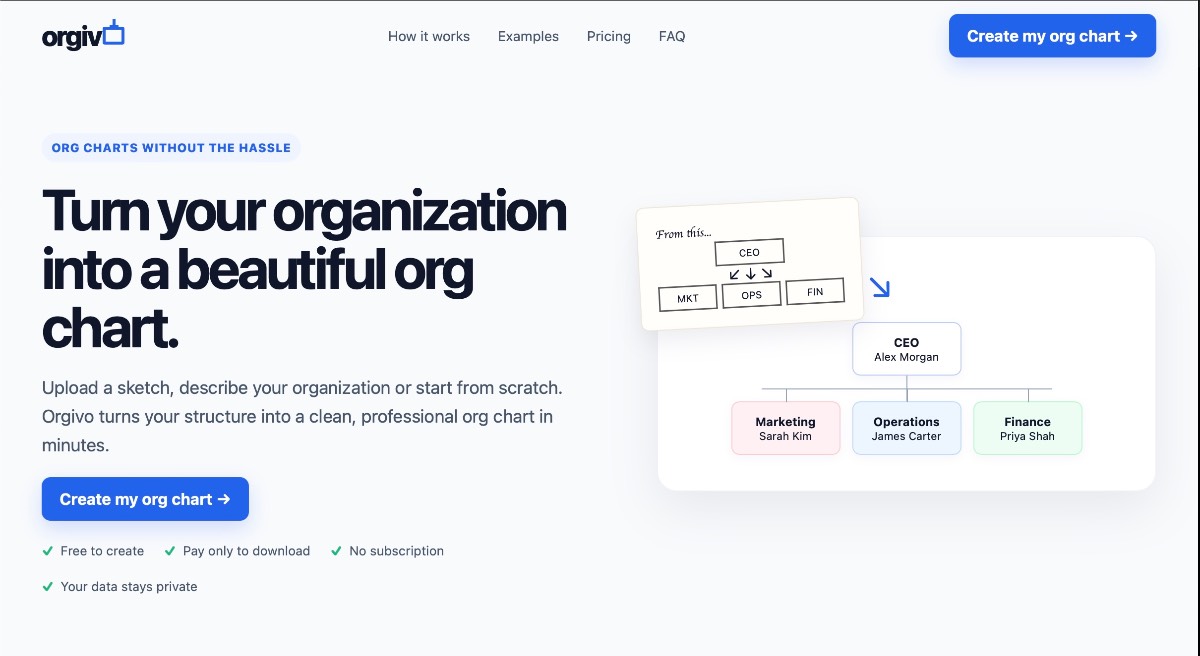This screenshot has width=1200, height=656.
Task: Click the hero Create my org chart button
Action: [145, 499]
